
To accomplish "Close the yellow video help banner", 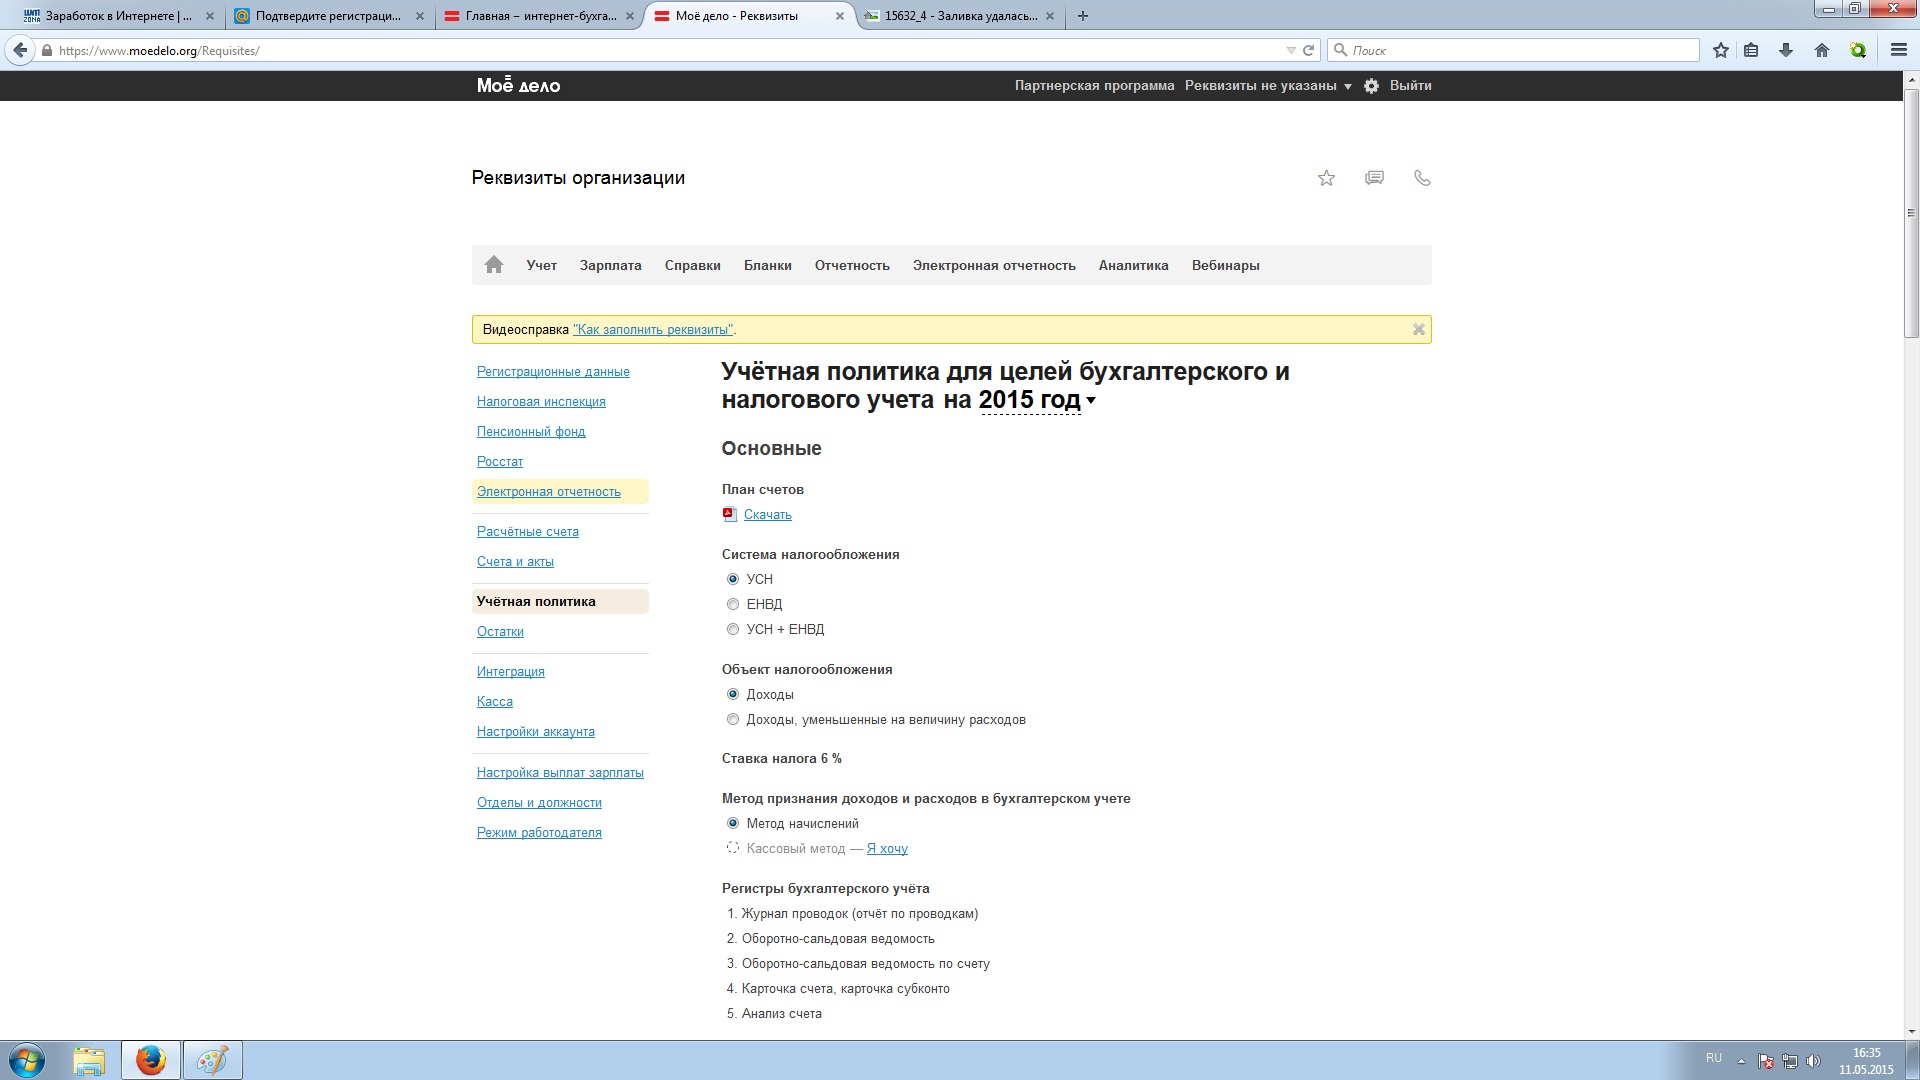I will pos(1418,330).
